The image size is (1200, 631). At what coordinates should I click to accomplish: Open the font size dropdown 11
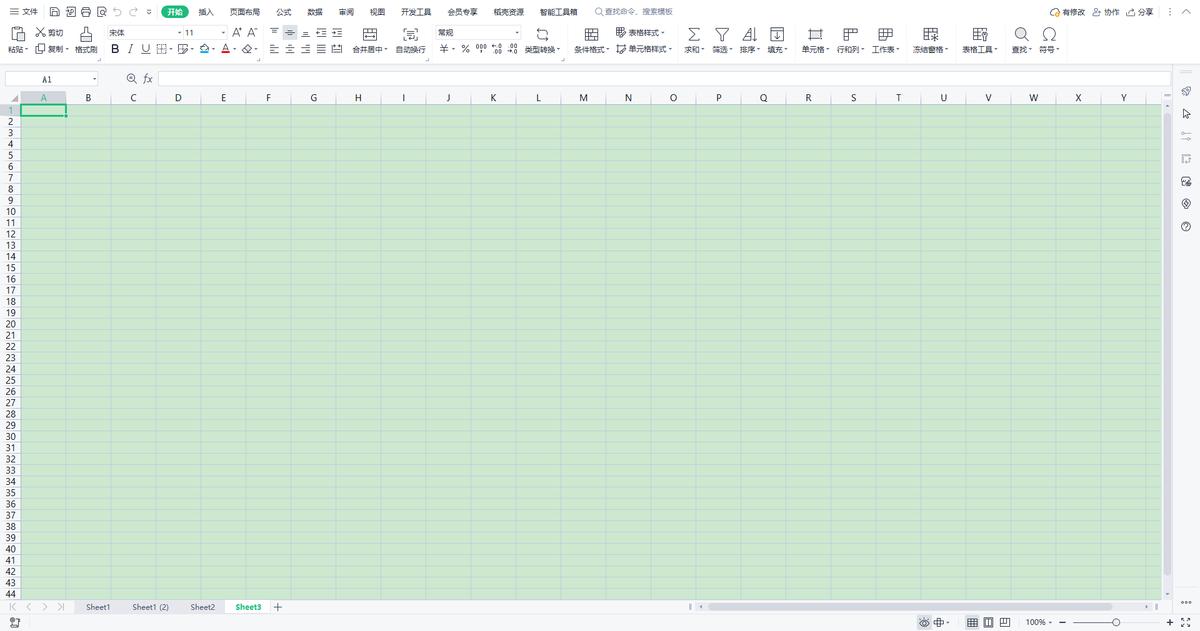(223, 33)
